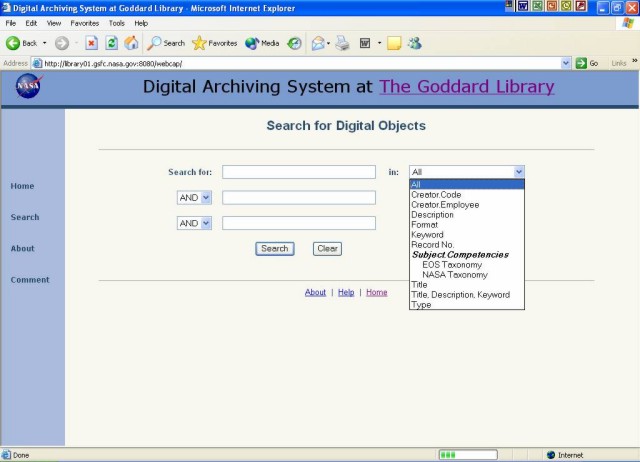640x462 pixels.
Task: Go to browser Home page icon
Action: click(131, 43)
